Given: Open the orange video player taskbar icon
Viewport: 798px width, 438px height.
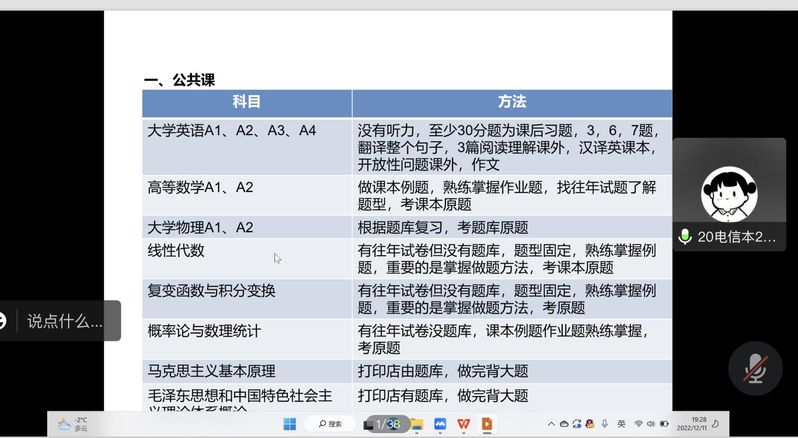Looking at the screenshot, I should 487,424.
